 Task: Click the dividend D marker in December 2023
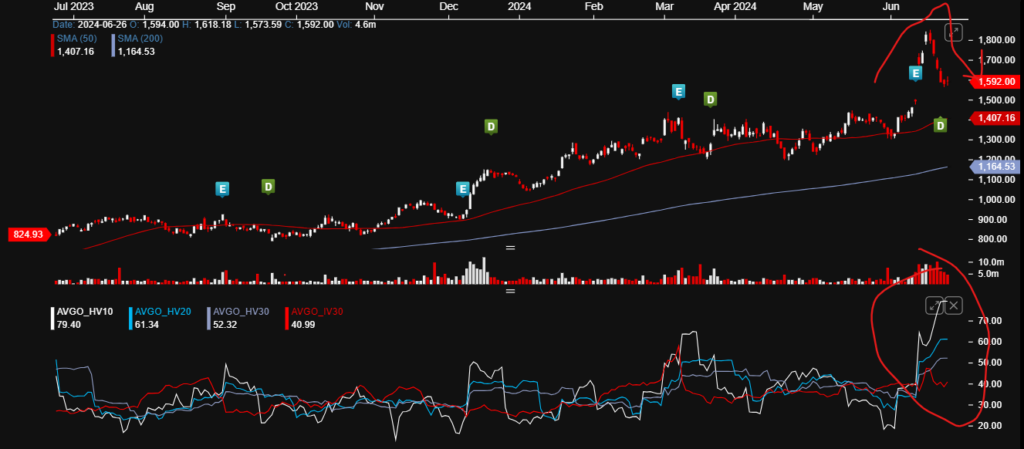tap(491, 127)
